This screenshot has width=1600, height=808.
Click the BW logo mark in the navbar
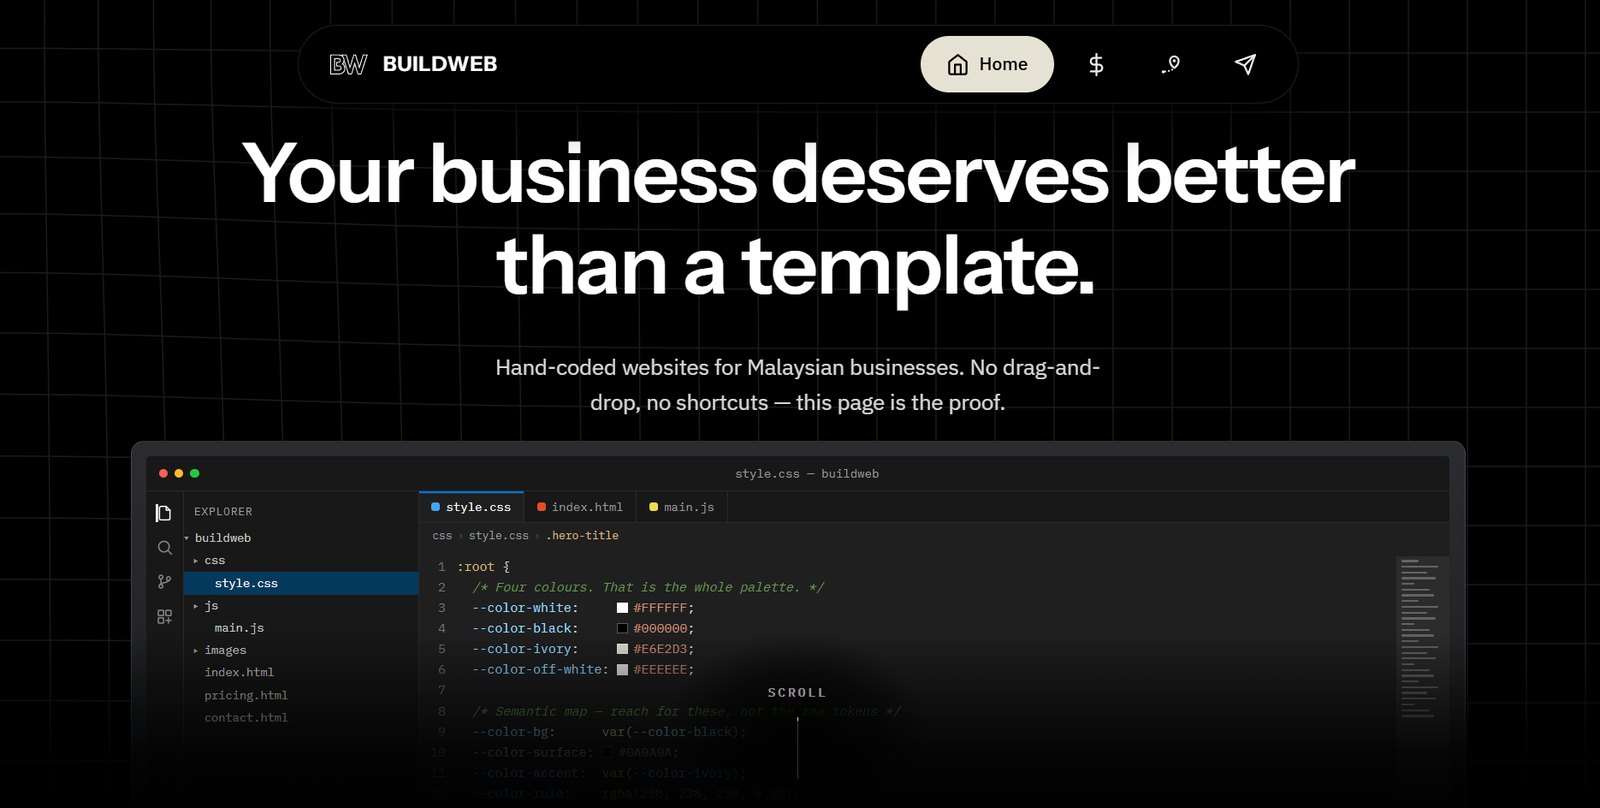(348, 64)
